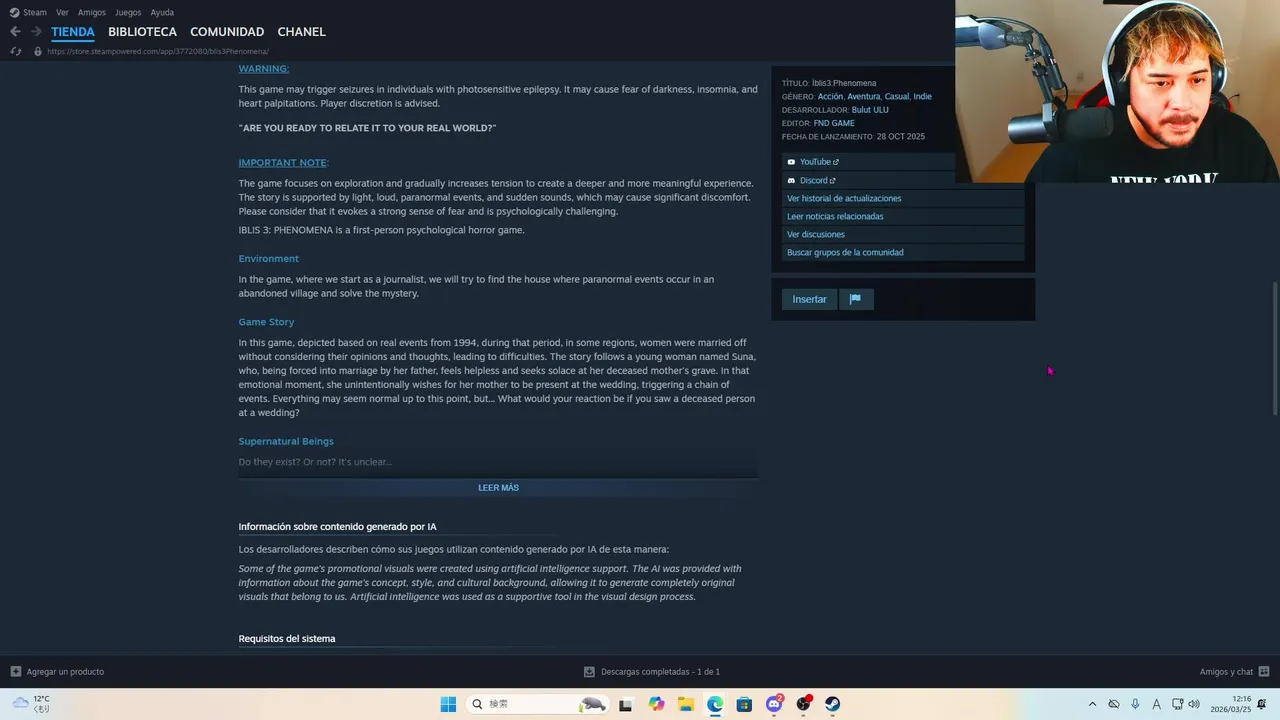Go forward with the Steam forward arrow
The width and height of the screenshot is (1280, 720).
[36, 32]
